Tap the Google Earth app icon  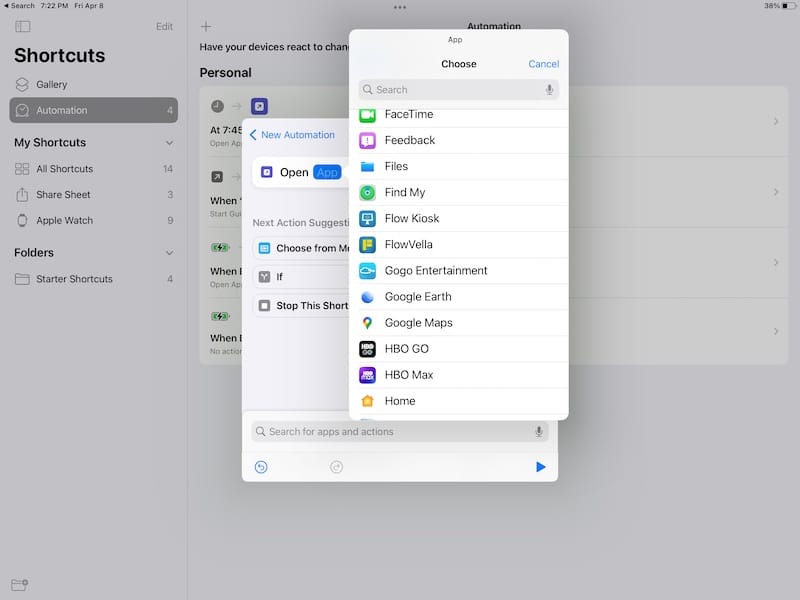click(x=367, y=296)
